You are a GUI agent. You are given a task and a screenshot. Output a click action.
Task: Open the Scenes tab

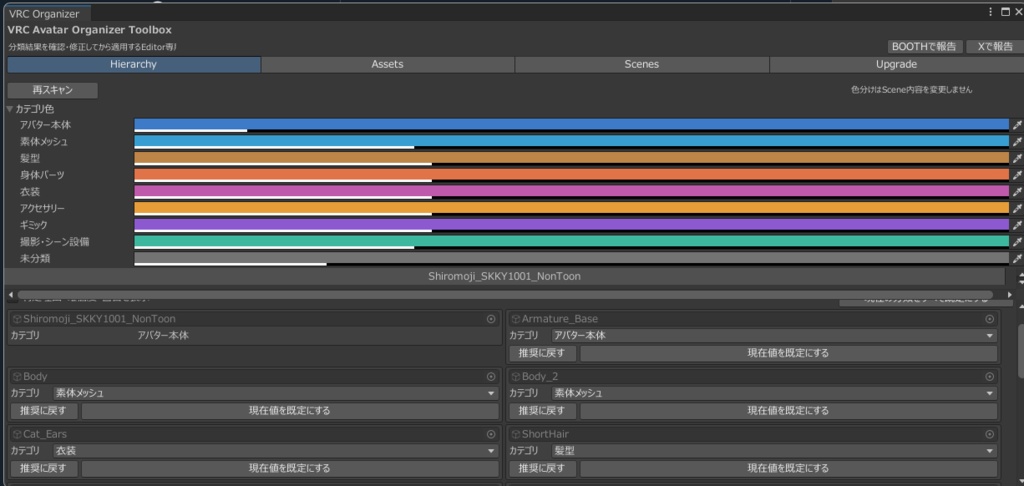coord(641,65)
